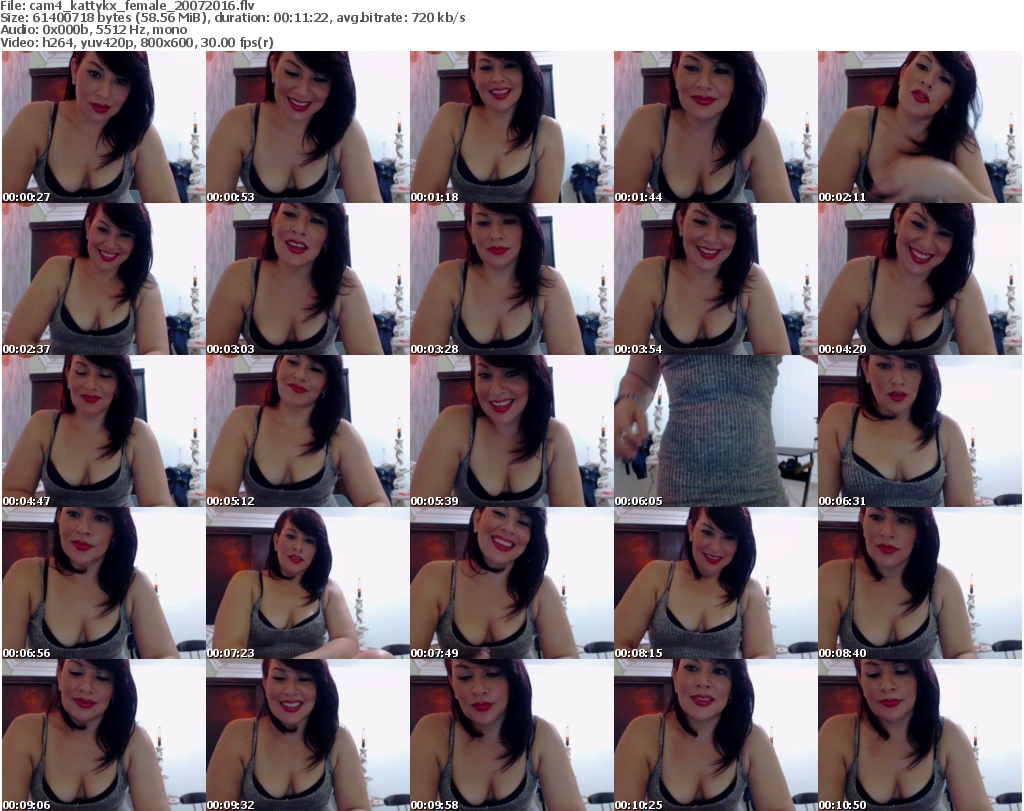This screenshot has width=1024, height=811.
Task: Open the frame at timestamp 00:01:18
Action: [511, 127]
